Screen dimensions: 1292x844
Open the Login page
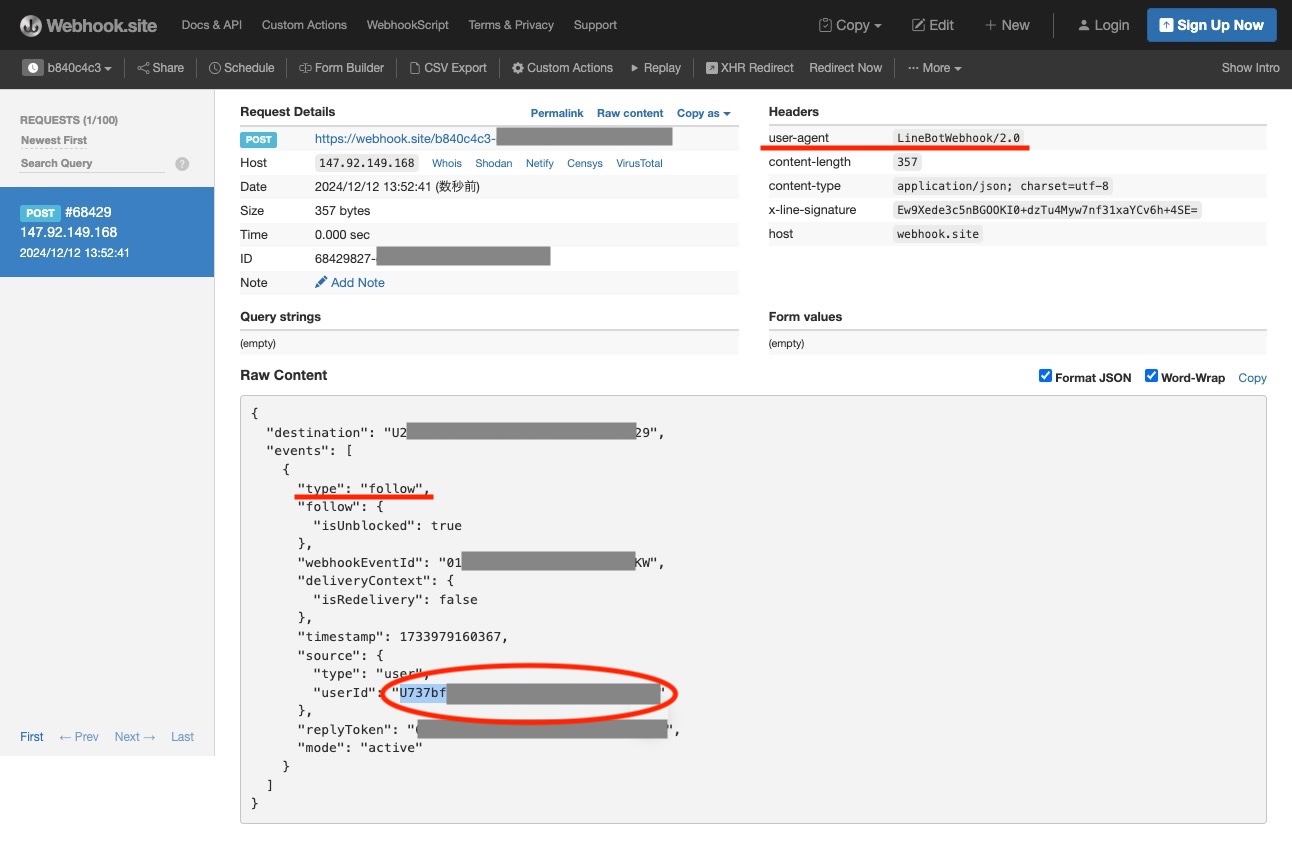1103,25
